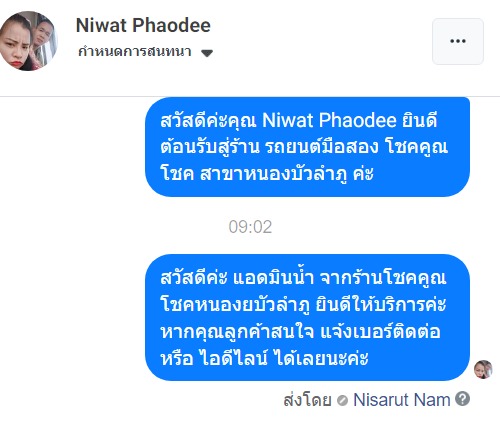Expand the arrow beside กำหนดการสนทนา
The width and height of the screenshot is (500, 437).
point(207,53)
